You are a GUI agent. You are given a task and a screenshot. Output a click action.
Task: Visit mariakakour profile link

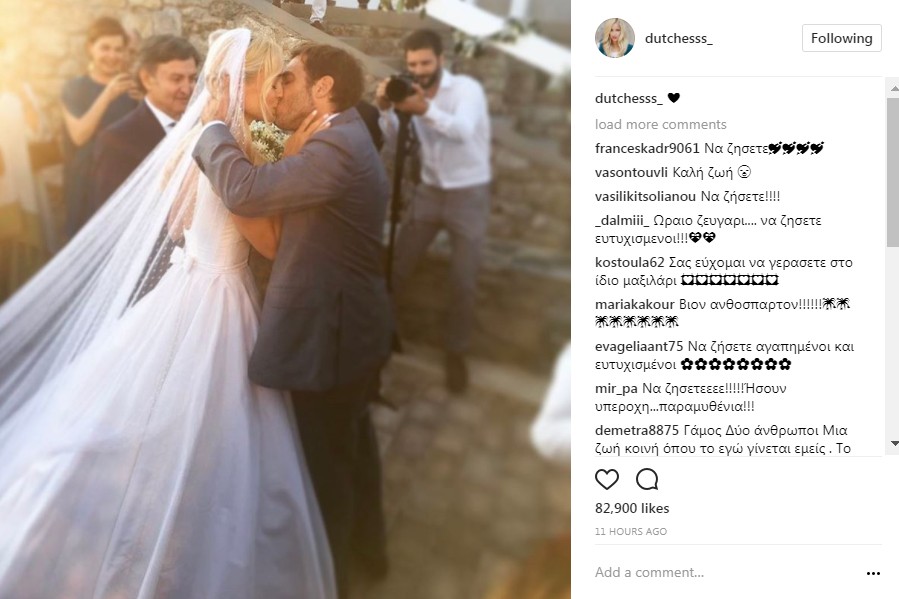(x=635, y=304)
